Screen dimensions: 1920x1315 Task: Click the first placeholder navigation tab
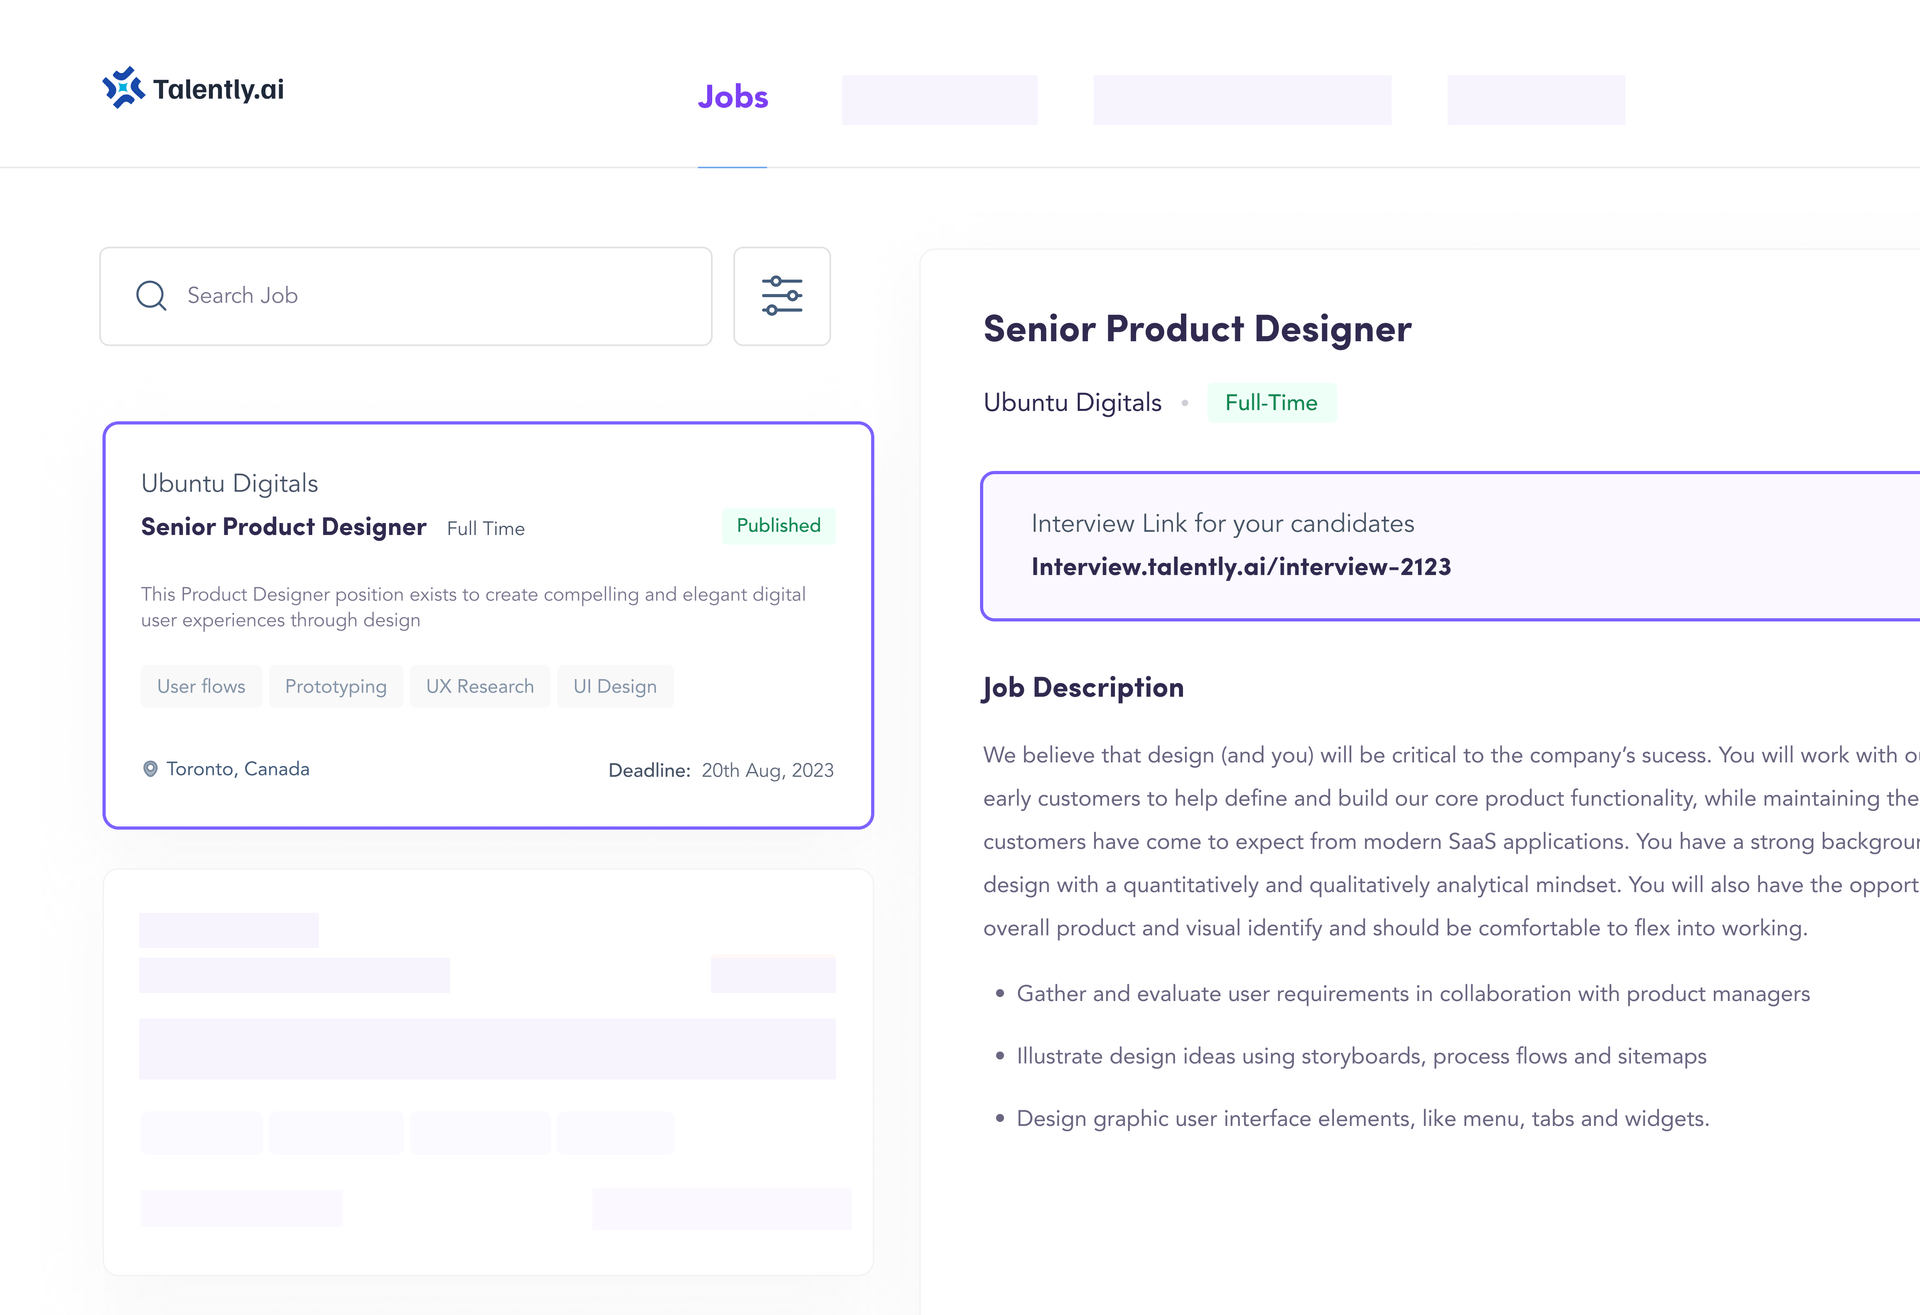tap(939, 100)
